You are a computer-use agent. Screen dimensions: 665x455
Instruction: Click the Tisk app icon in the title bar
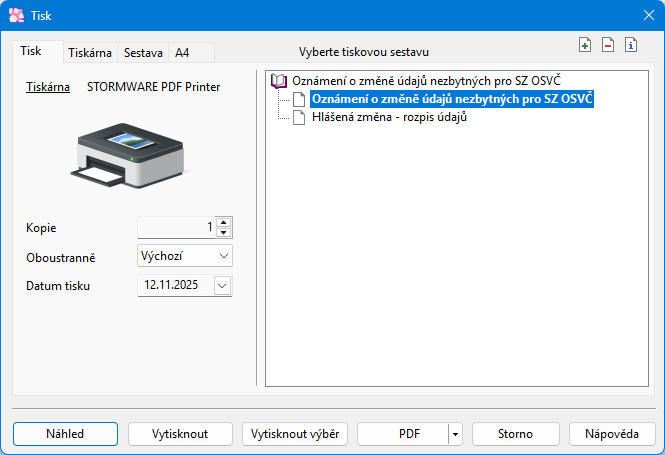[17, 15]
